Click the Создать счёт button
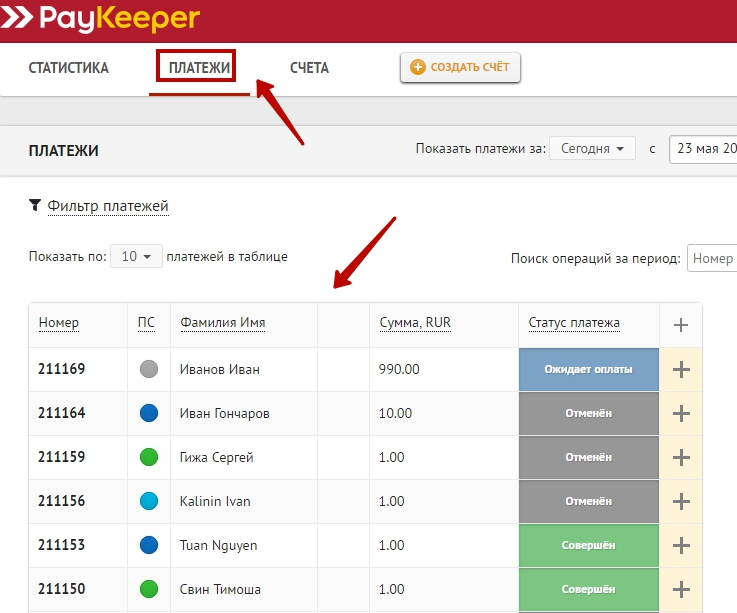The image size is (737, 613). pos(460,67)
